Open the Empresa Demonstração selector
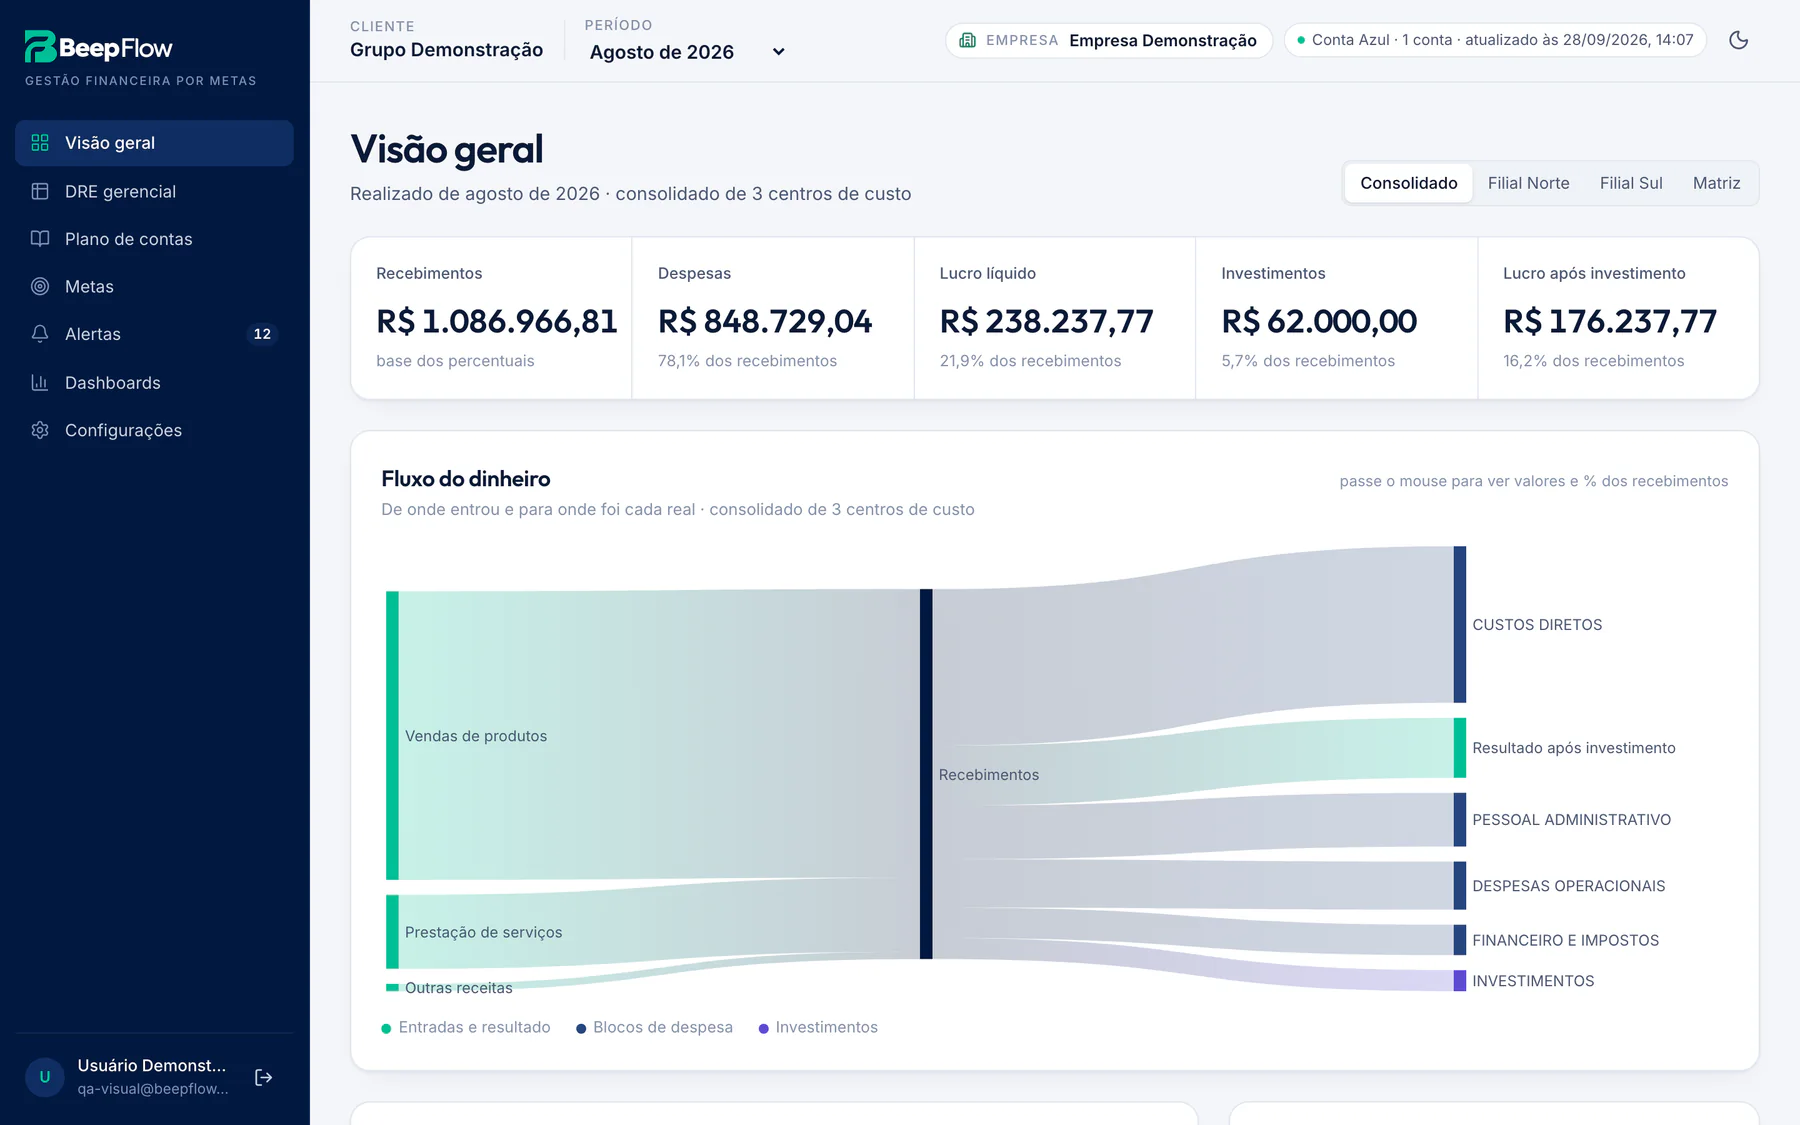This screenshot has height=1125, width=1800. (x=1109, y=40)
